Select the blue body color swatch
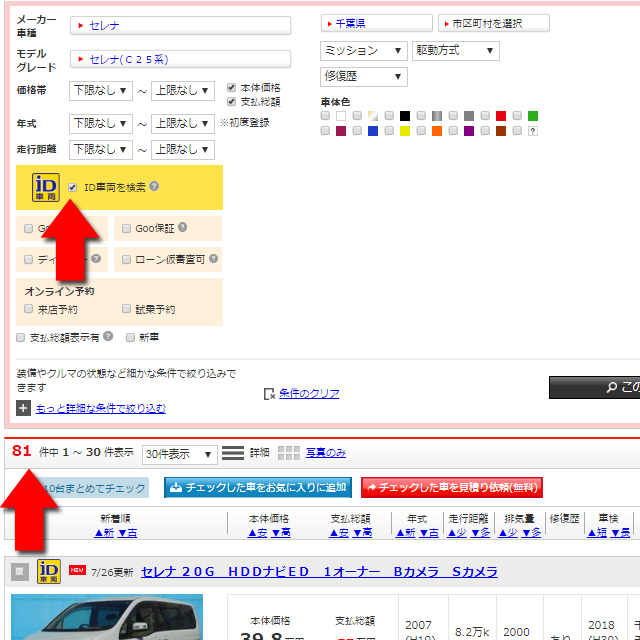The width and height of the screenshot is (640, 640). [x=373, y=131]
